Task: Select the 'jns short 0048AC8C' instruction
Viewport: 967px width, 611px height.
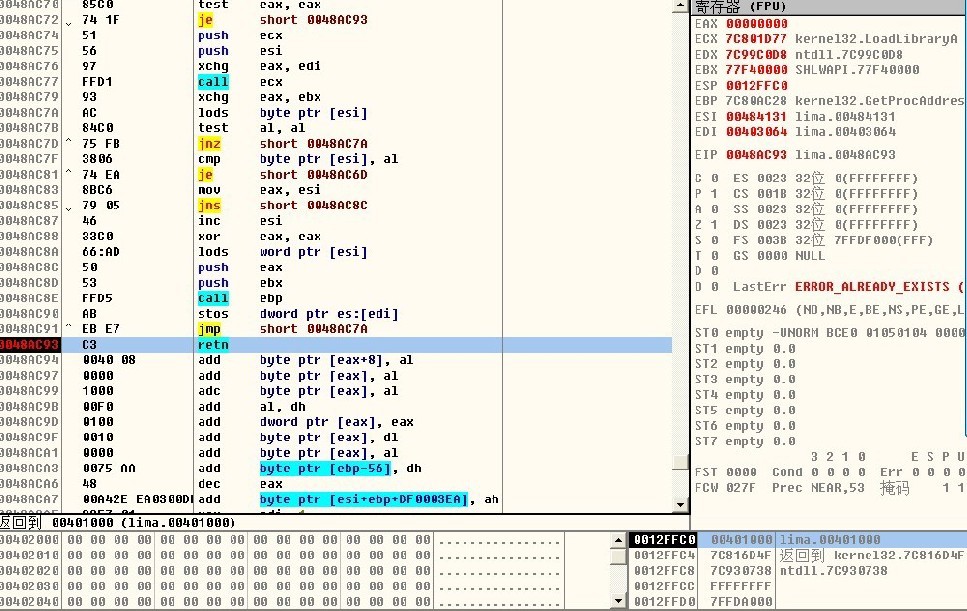Action: click(x=282, y=205)
